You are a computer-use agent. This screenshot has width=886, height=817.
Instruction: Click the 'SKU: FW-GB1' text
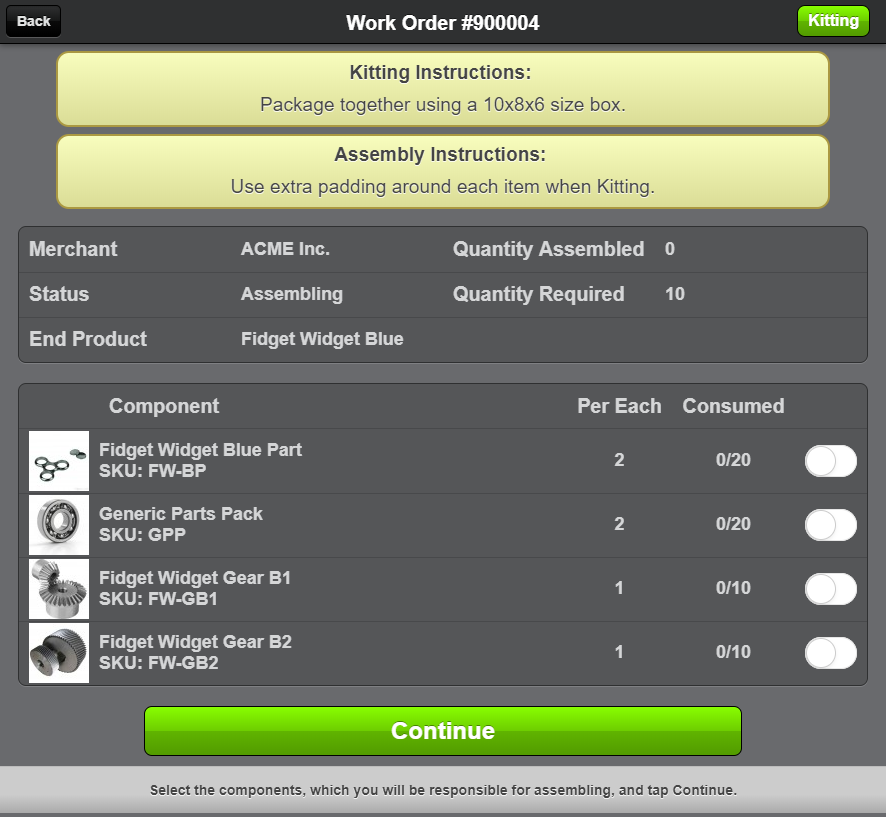point(158,598)
